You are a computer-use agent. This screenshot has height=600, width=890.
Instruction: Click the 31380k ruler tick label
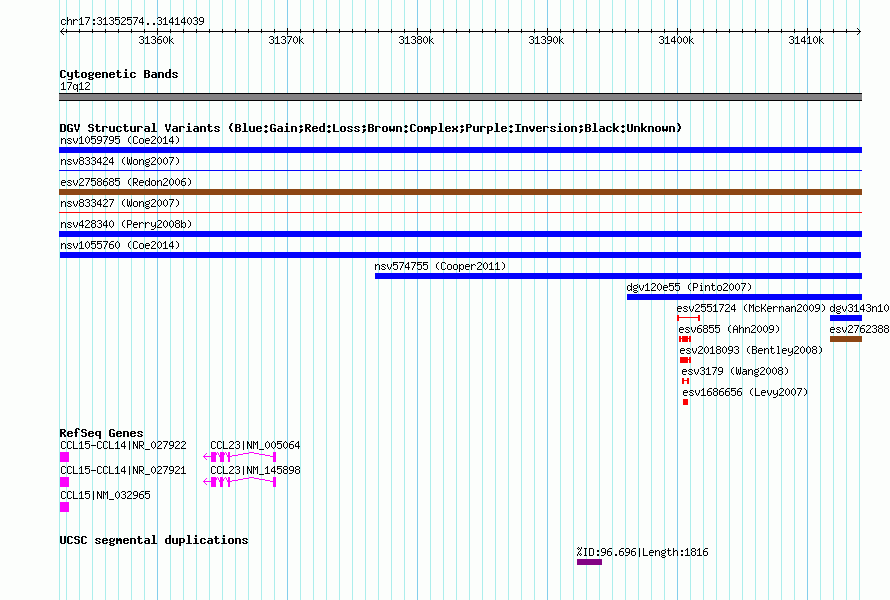point(416,40)
